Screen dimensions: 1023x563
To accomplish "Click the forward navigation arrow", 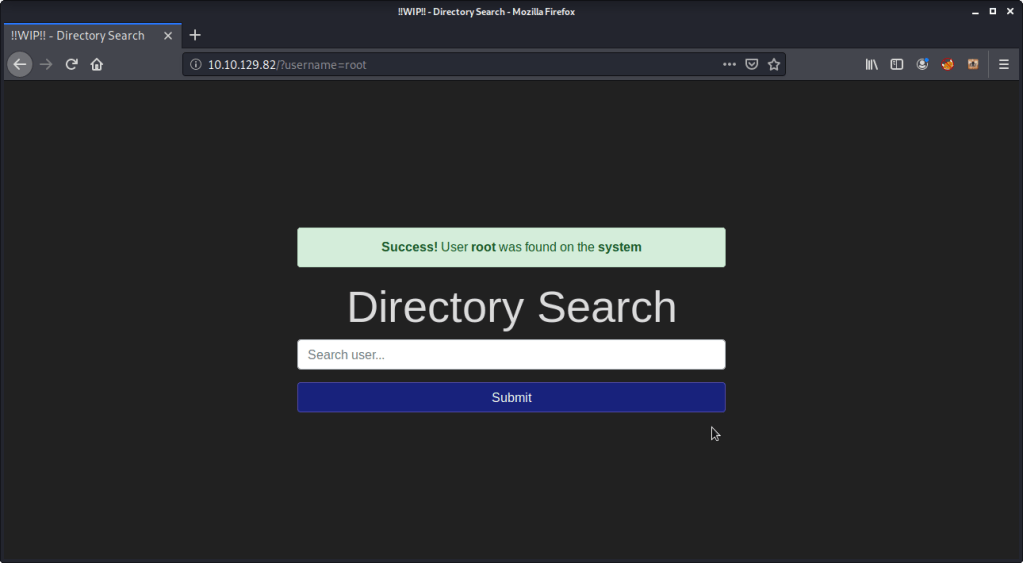I will (x=46, y=64).
